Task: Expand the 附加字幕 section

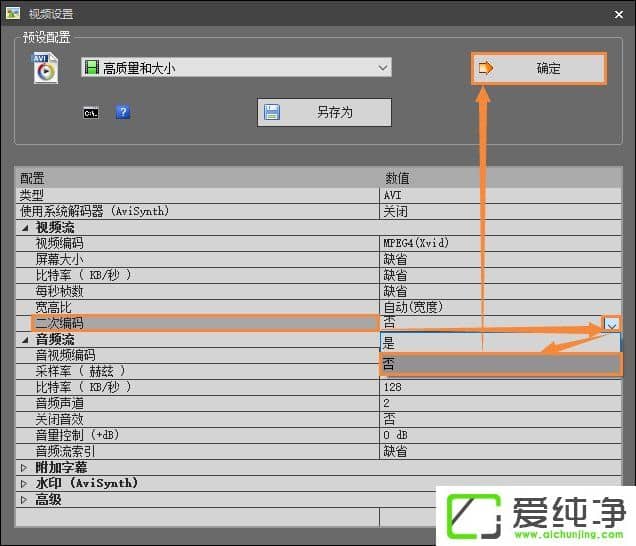Action: 25,467
